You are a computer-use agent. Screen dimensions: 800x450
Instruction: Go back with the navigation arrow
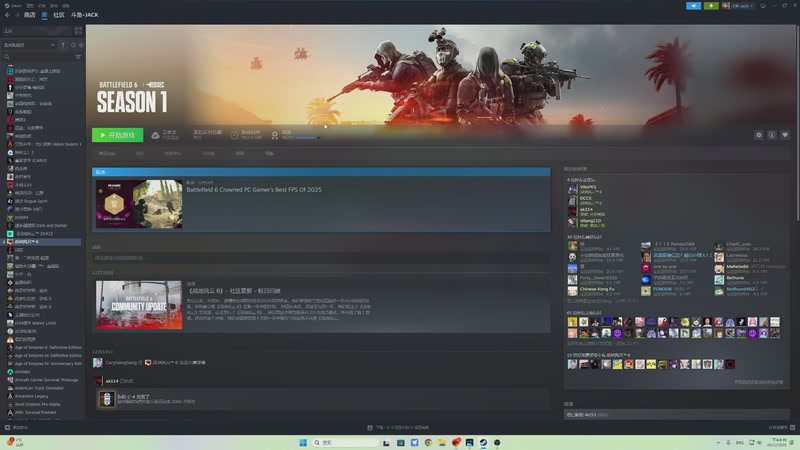point(7,15)
